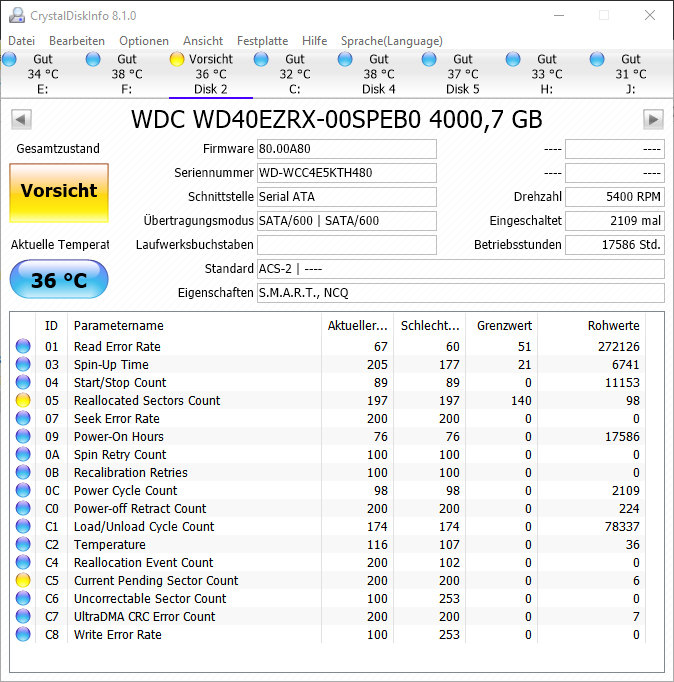Screen dimensions: 674x682
Task: Click the drive title WDC WD40EZRX-00SPEB0
Action: [337, 119]
